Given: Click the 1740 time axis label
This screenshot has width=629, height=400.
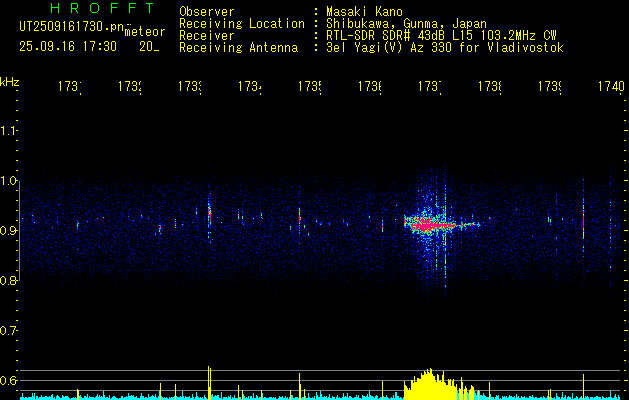Looking at the screenshot, I should click(x=611, y=86).
